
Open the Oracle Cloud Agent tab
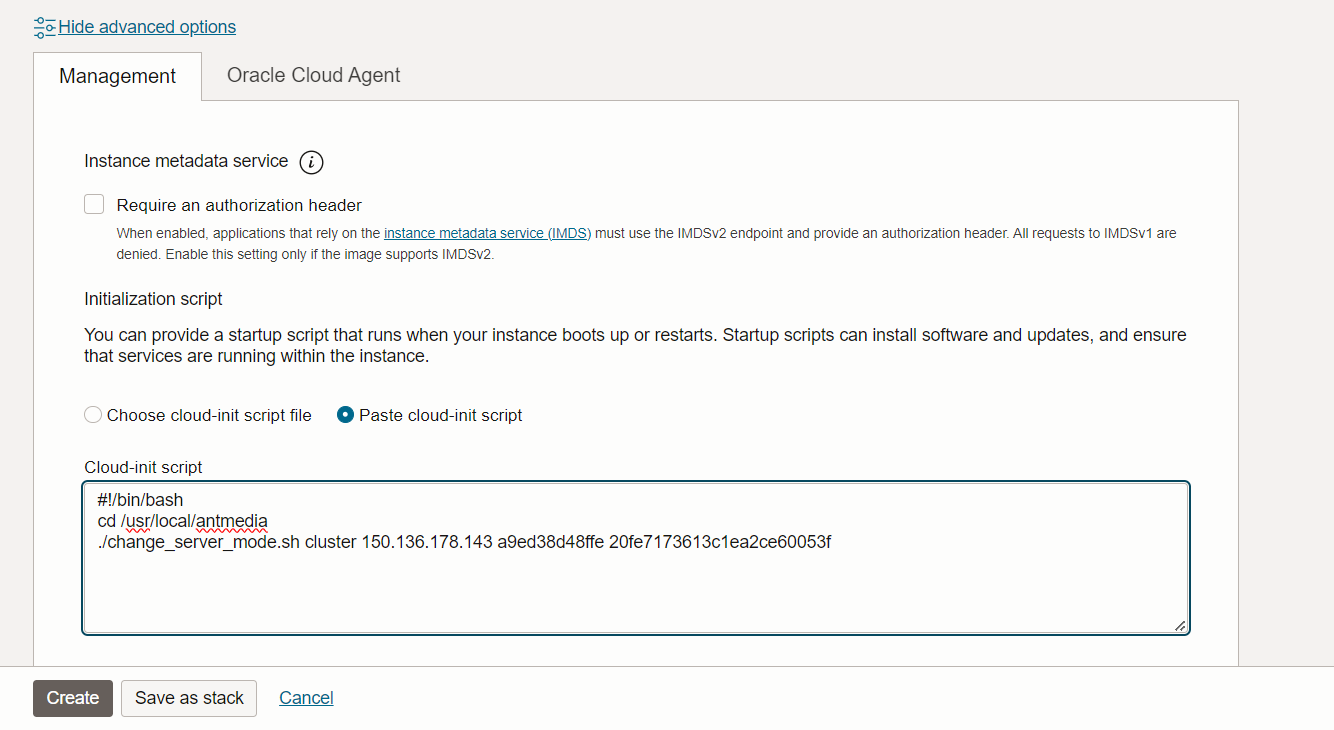click(x=314, y=75)
